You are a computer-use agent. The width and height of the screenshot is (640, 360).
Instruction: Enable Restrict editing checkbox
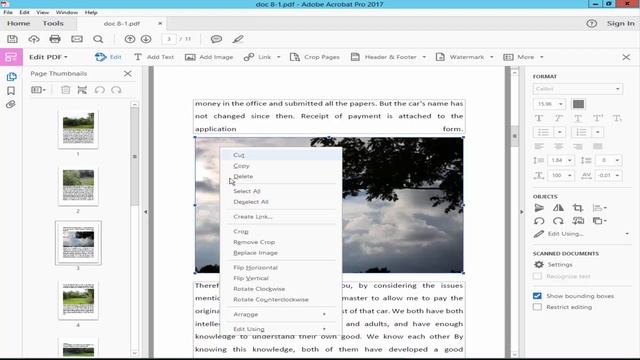pyautogui.click(x=537, y=307)
